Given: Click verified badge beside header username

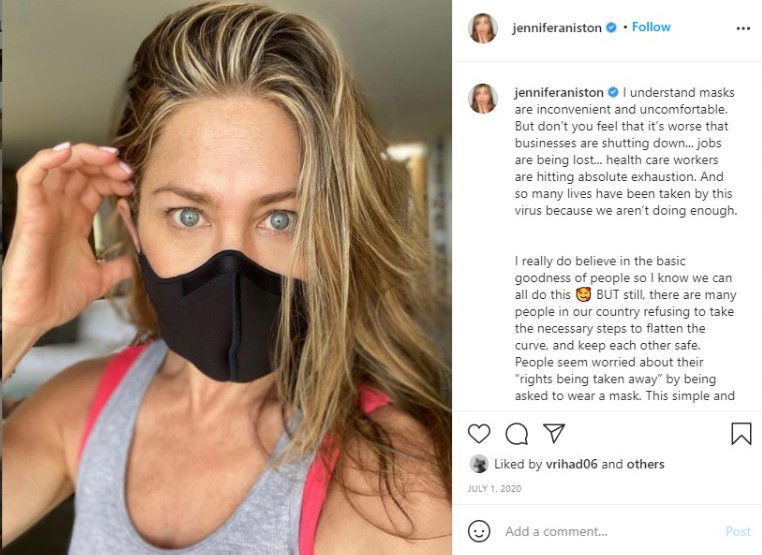Looking at the screenshot, I should [612, 28].
